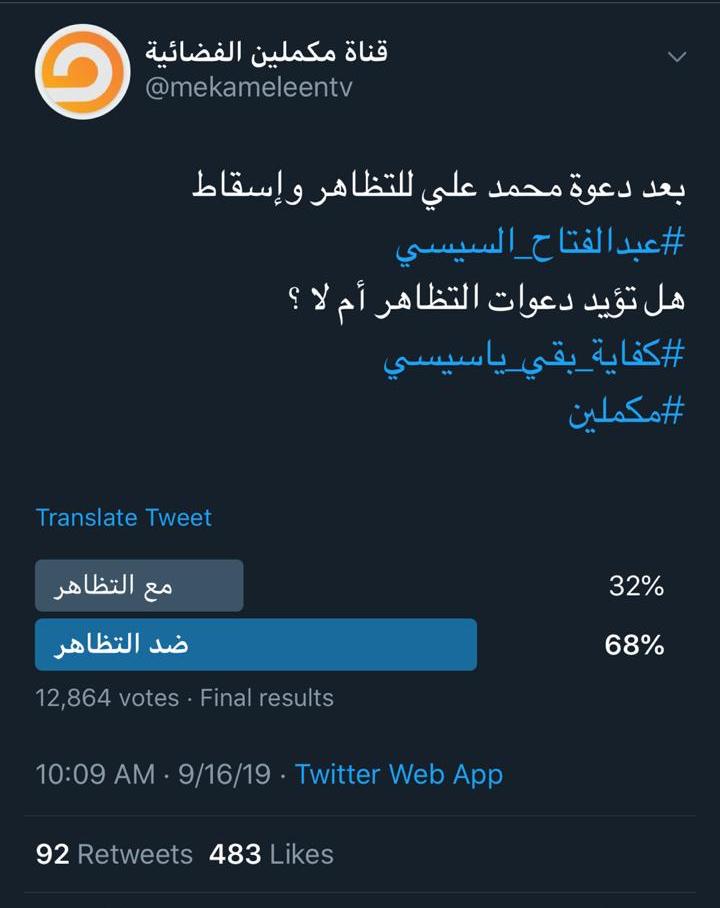Image resolution: width=720 pixels, height=908 pixels.
Task: Click the 9/16/19 date
Action: pos(224,774)
